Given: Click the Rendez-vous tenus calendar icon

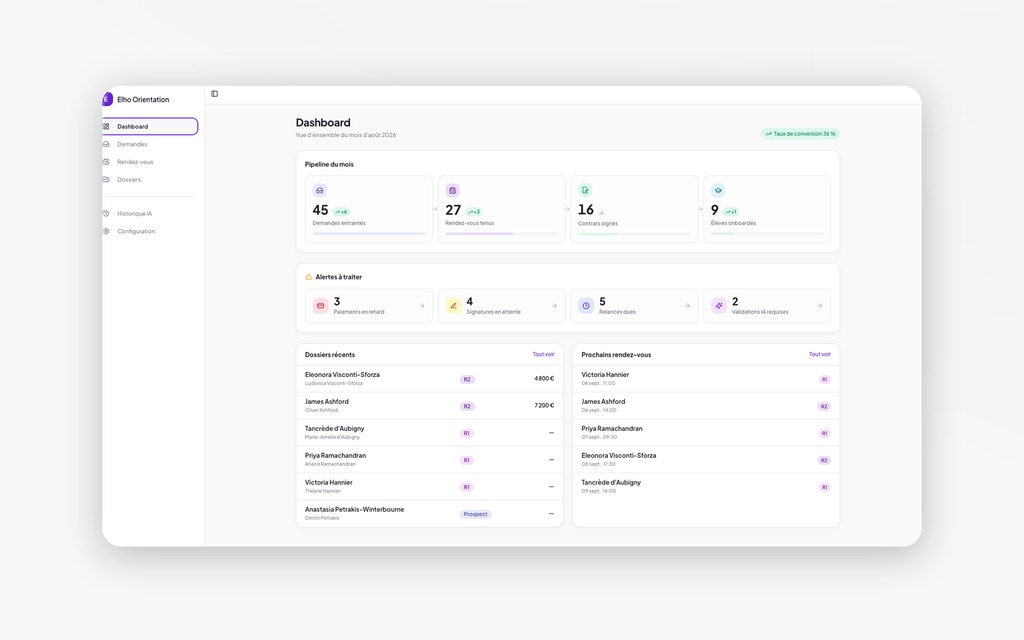Looking at the screenshot, I should (453, 191).
